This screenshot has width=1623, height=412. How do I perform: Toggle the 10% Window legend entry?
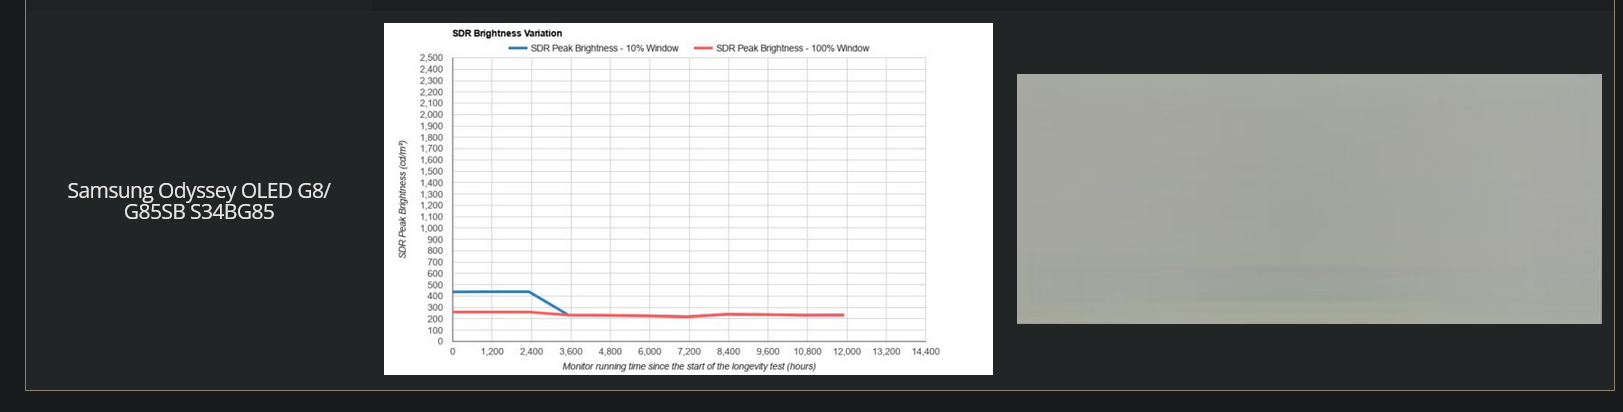[x=594, y=48]
